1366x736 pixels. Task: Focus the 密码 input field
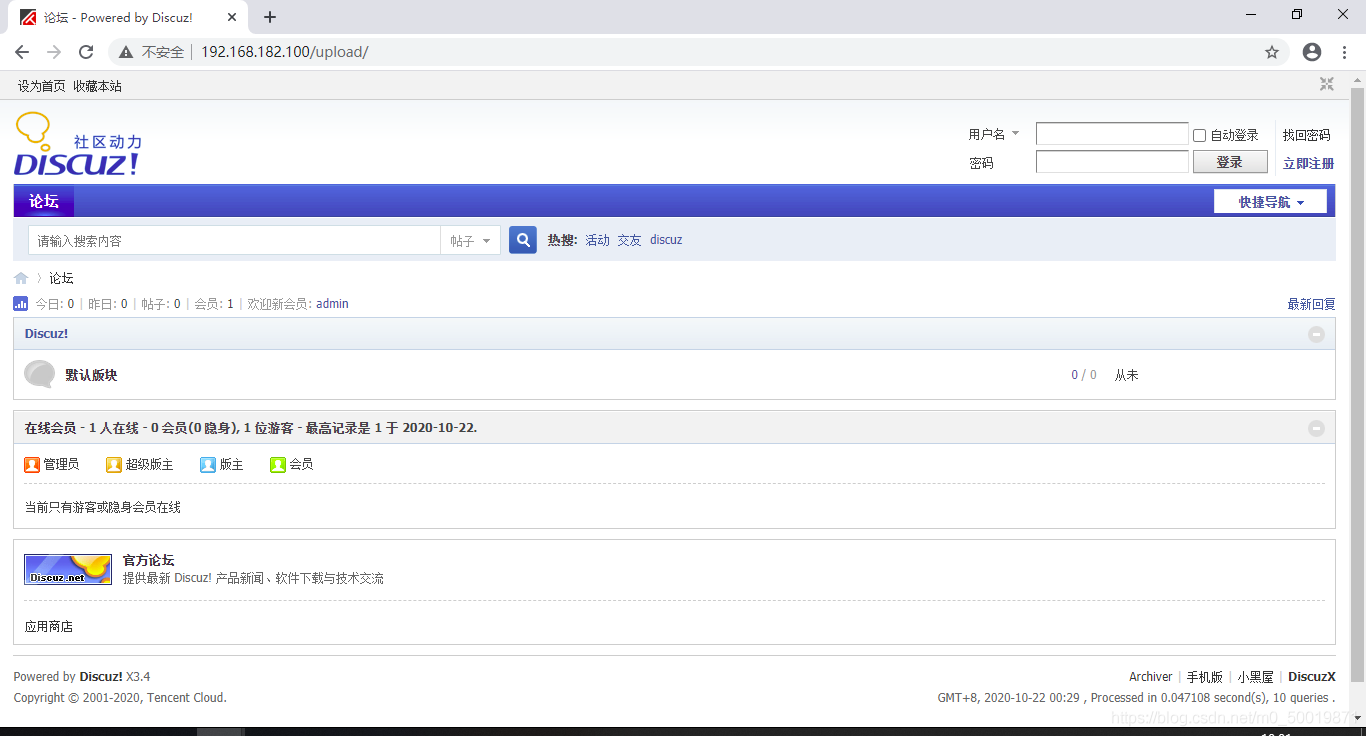point(1112,162)
